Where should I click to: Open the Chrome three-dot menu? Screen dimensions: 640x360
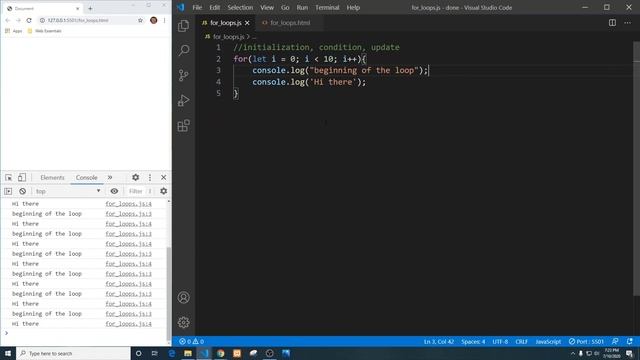164,20
